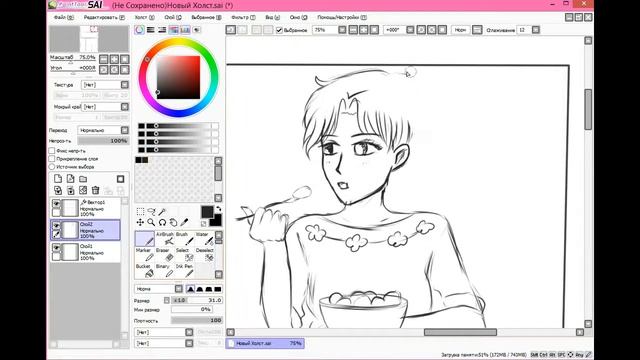Select Источник выбора radio option
The image size is (640, 360).
(52, 167)
